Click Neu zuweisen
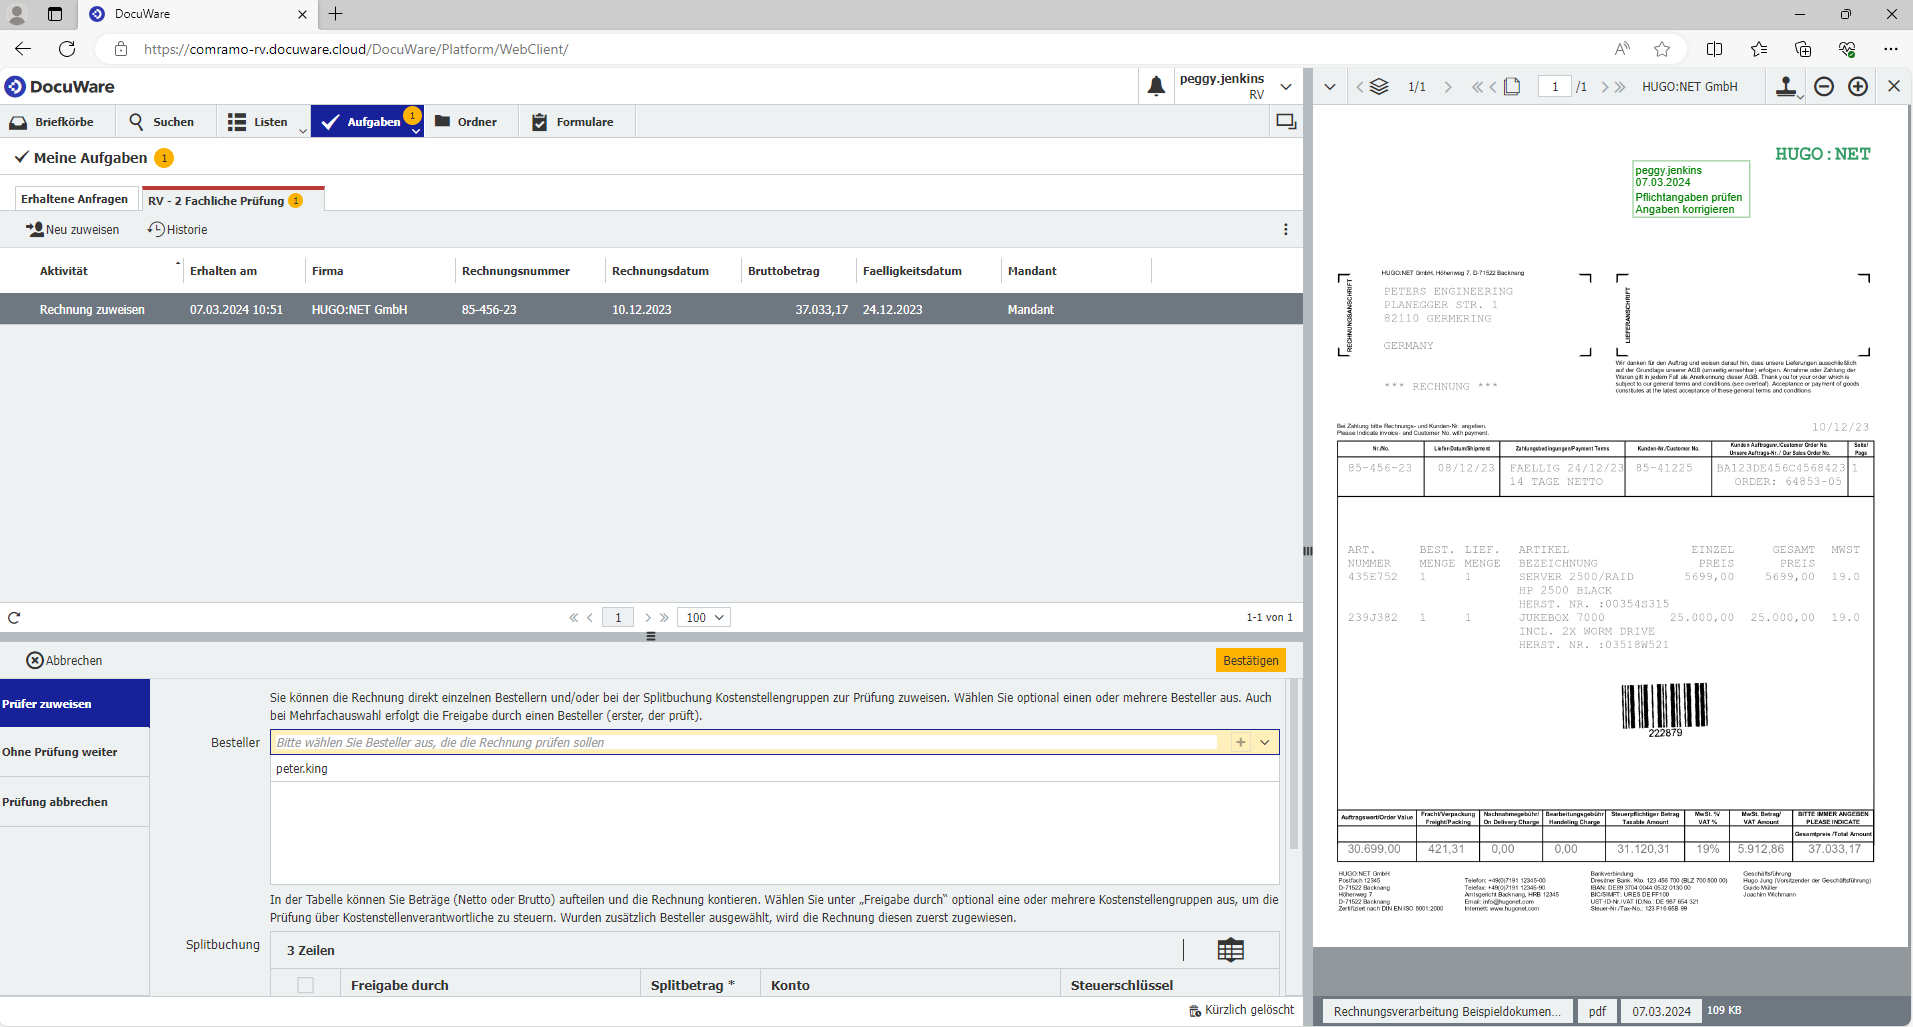The width and height of the screenshot is (1913, 1027). coord(72,230)
